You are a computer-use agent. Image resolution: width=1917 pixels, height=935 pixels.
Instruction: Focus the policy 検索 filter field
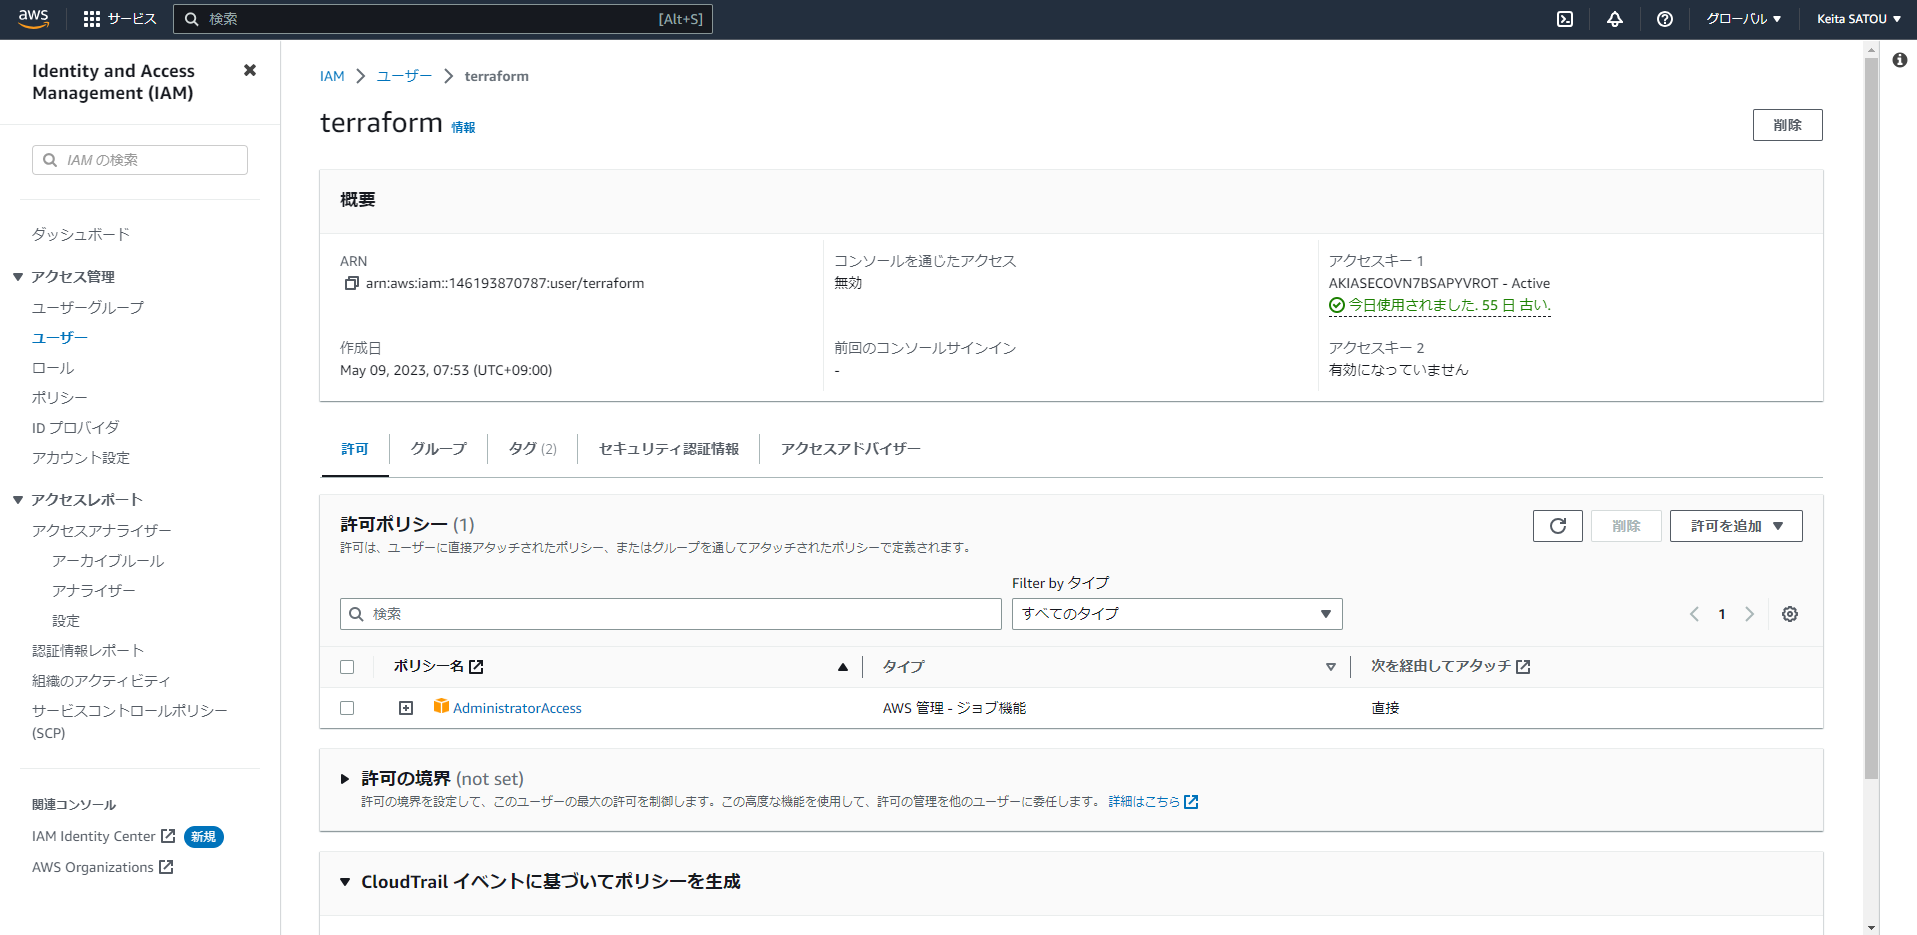[x=670, y=614]
